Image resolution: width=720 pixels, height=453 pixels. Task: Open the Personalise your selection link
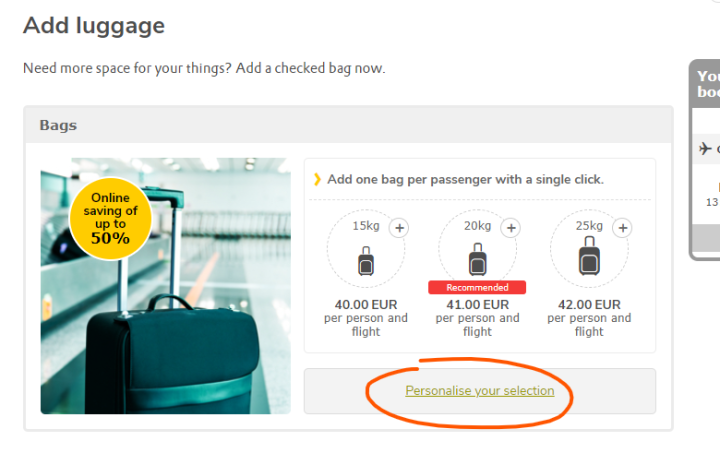coord(479,391)
